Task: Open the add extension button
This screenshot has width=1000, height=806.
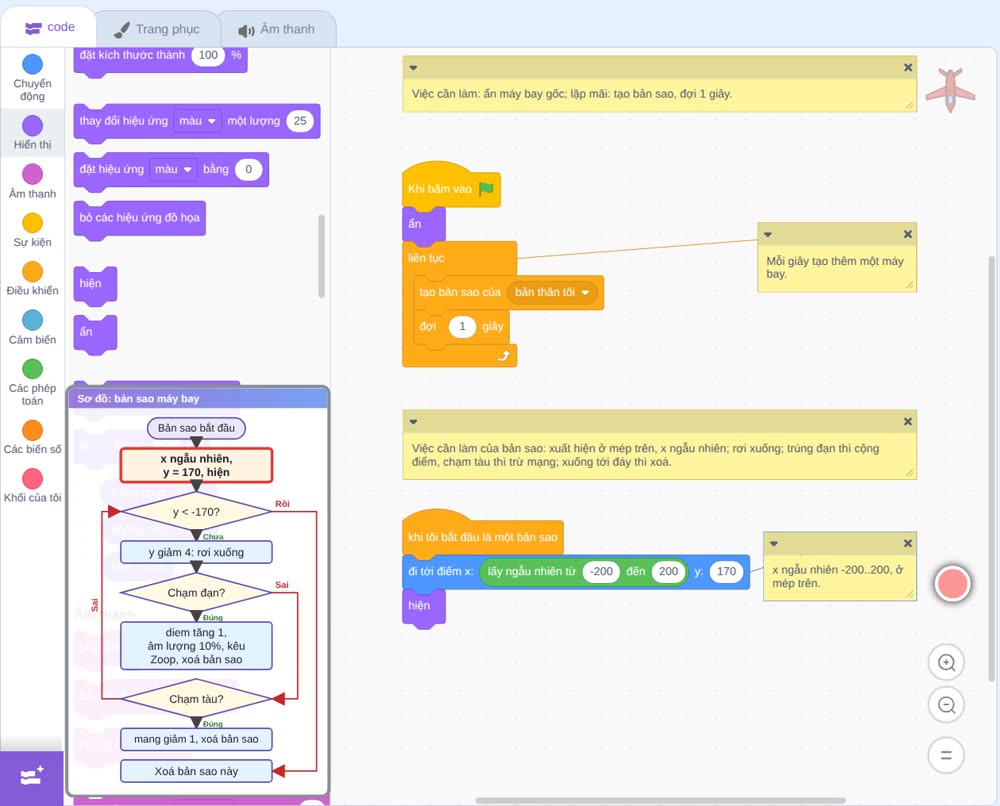Action: pyautogui.click(x=32, y=777)
